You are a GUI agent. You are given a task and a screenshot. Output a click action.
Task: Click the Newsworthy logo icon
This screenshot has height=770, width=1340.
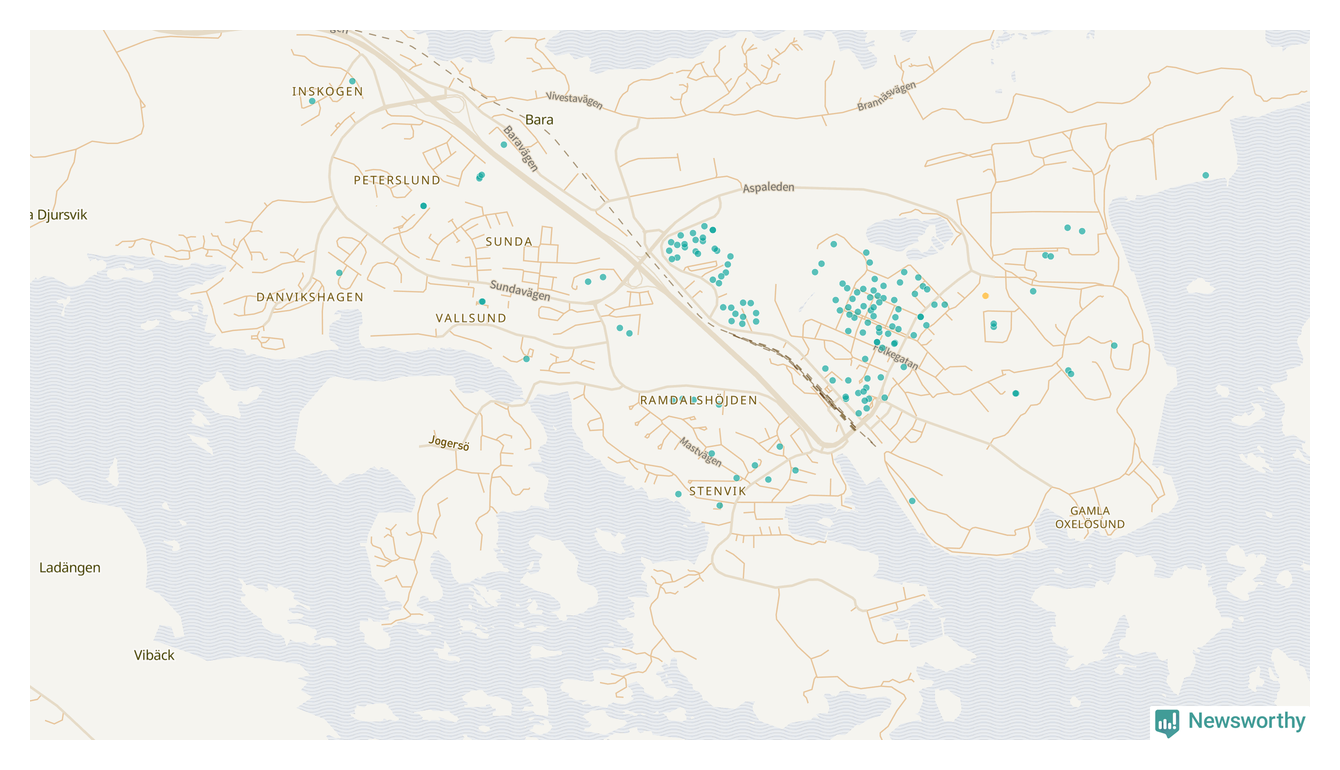tap(1167, 722)
